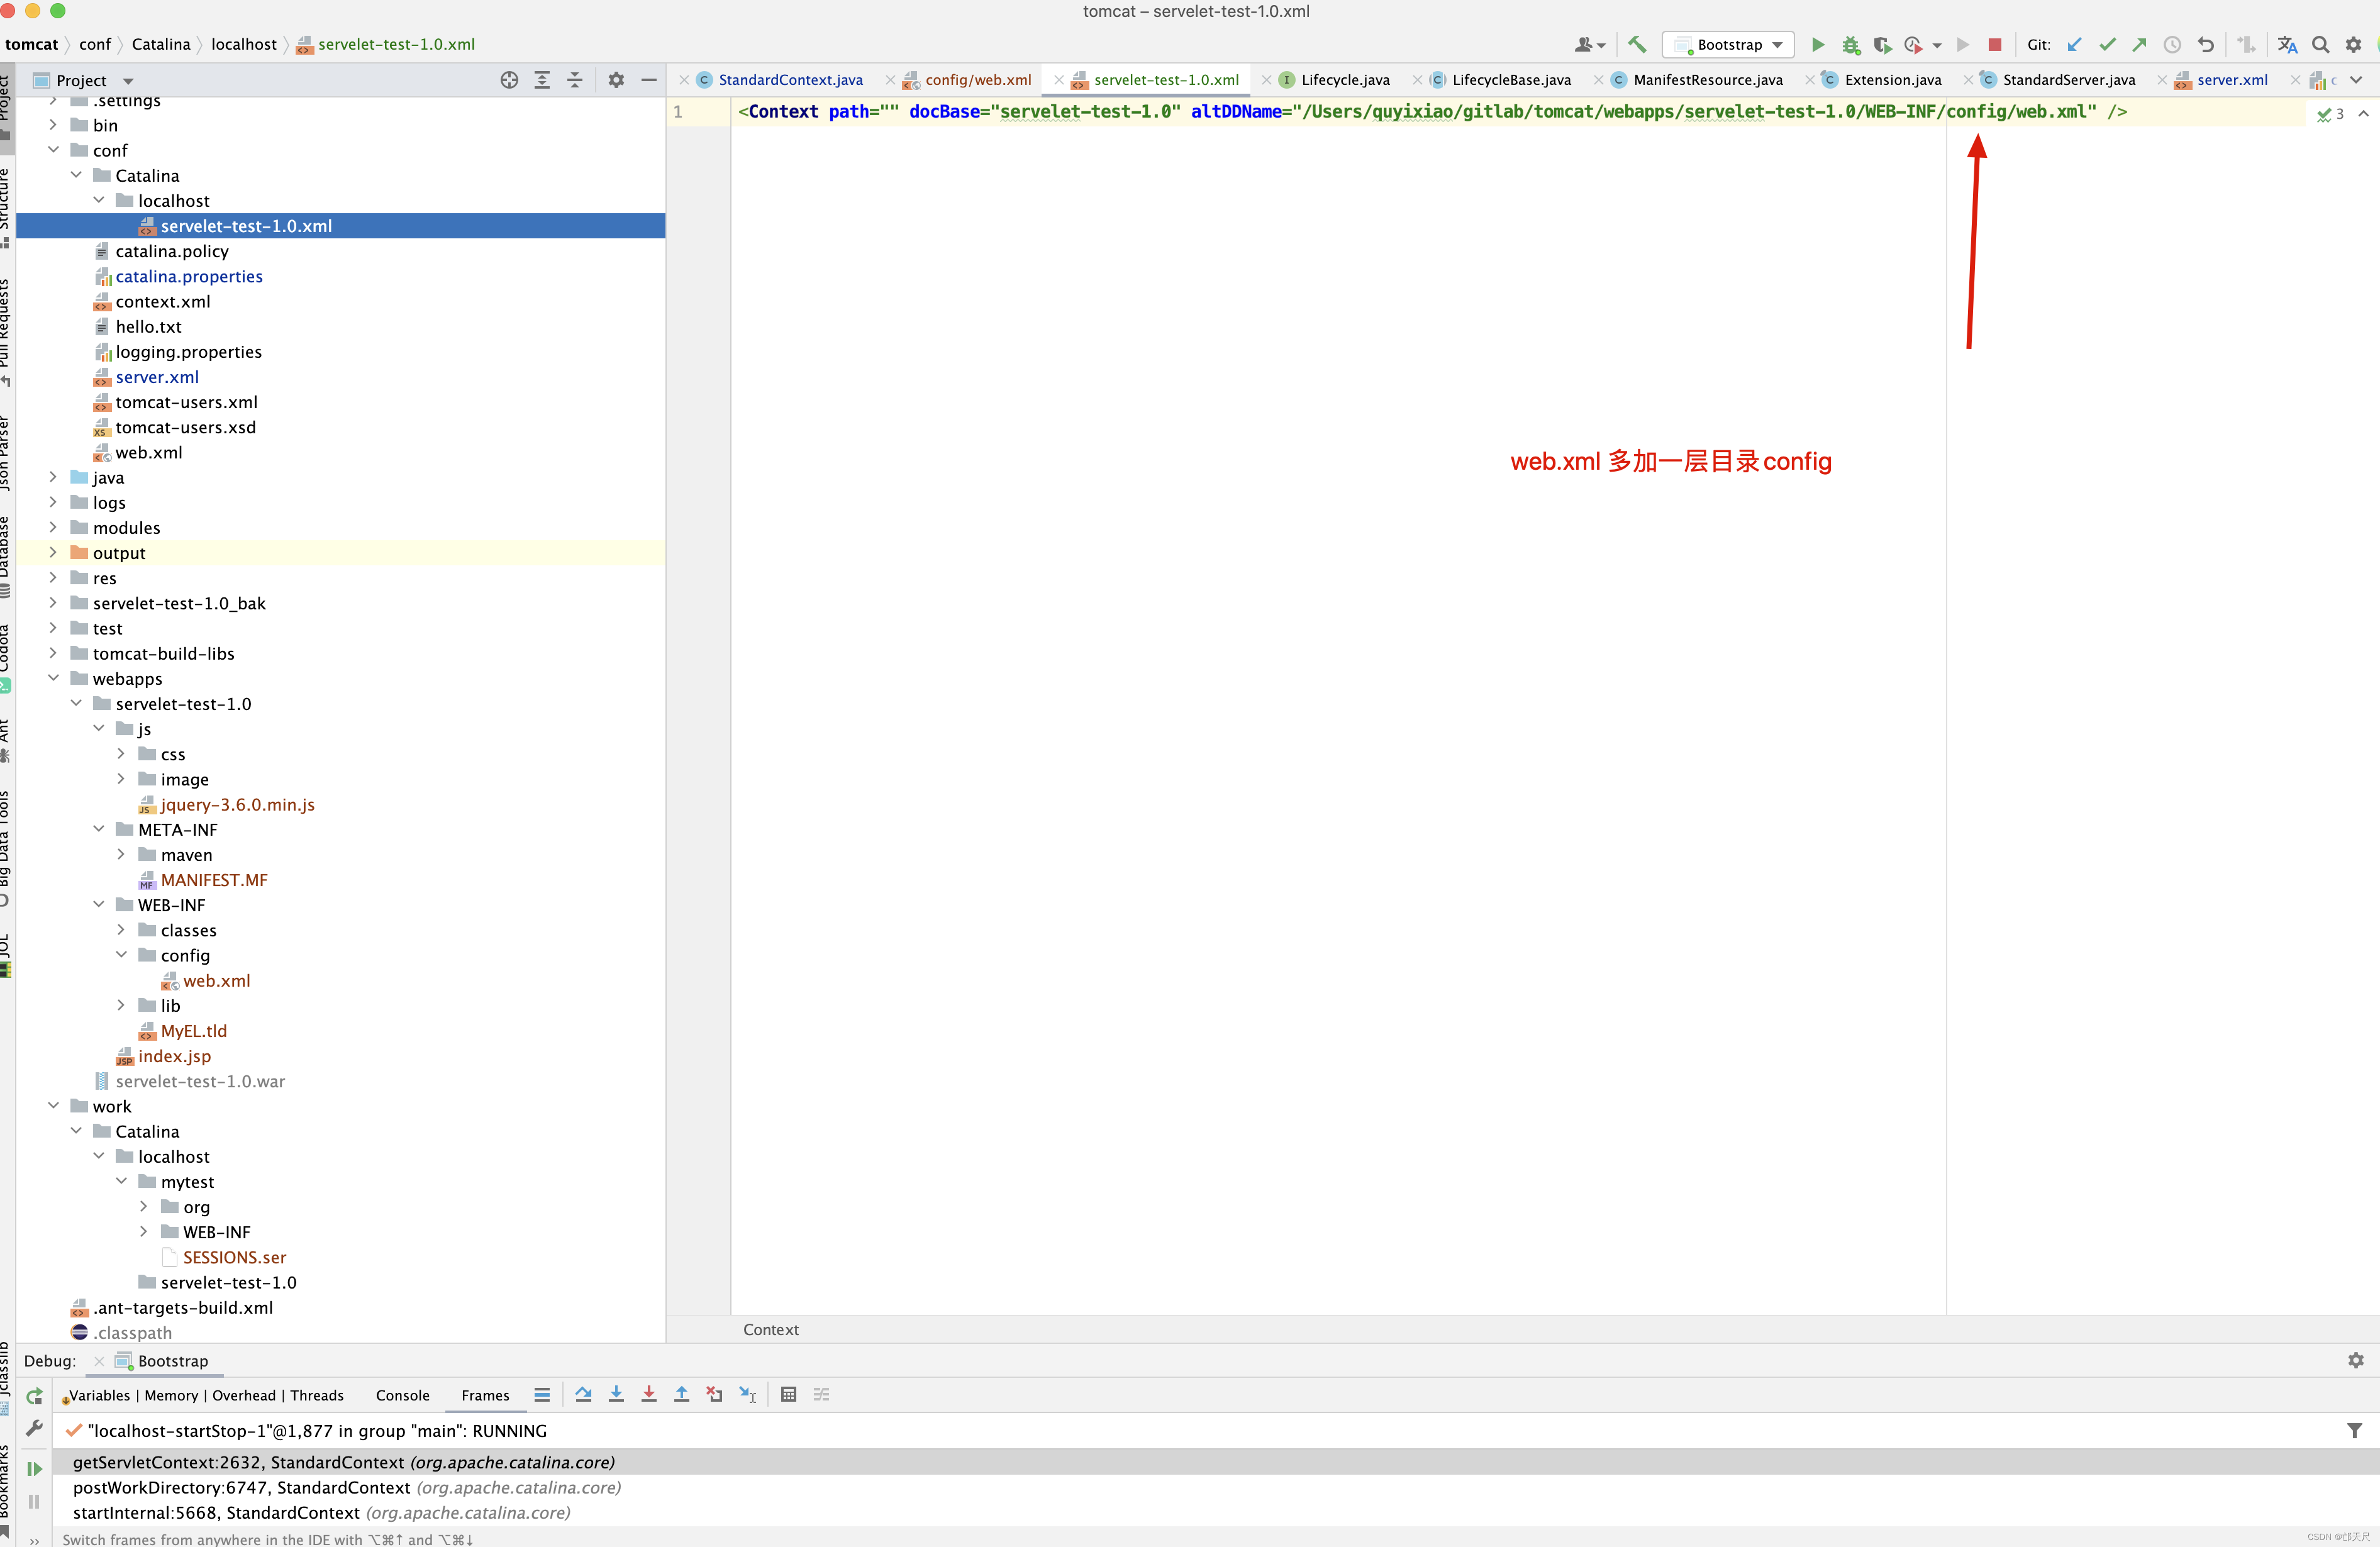The width and height of the screenshot is (2380, 1547).
Task: Click the Debug bug icon
Action: 1851,44
